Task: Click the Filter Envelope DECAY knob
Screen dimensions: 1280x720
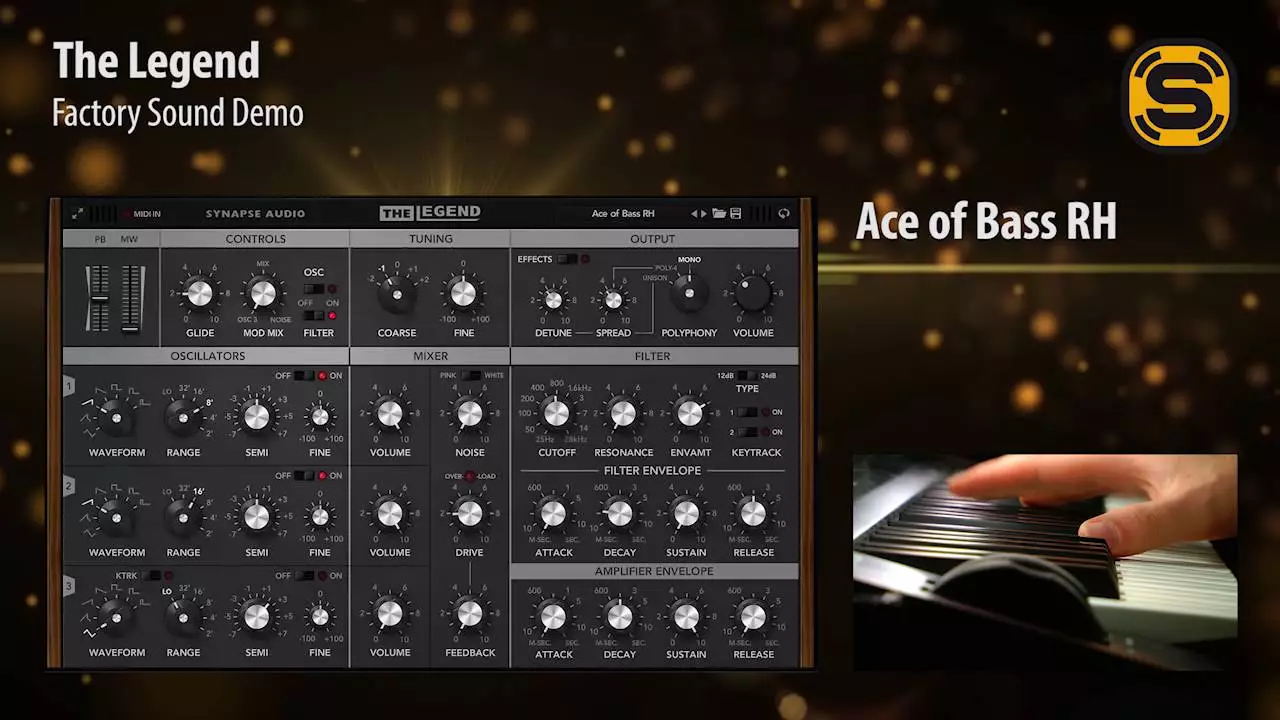Action: point(620,514)
